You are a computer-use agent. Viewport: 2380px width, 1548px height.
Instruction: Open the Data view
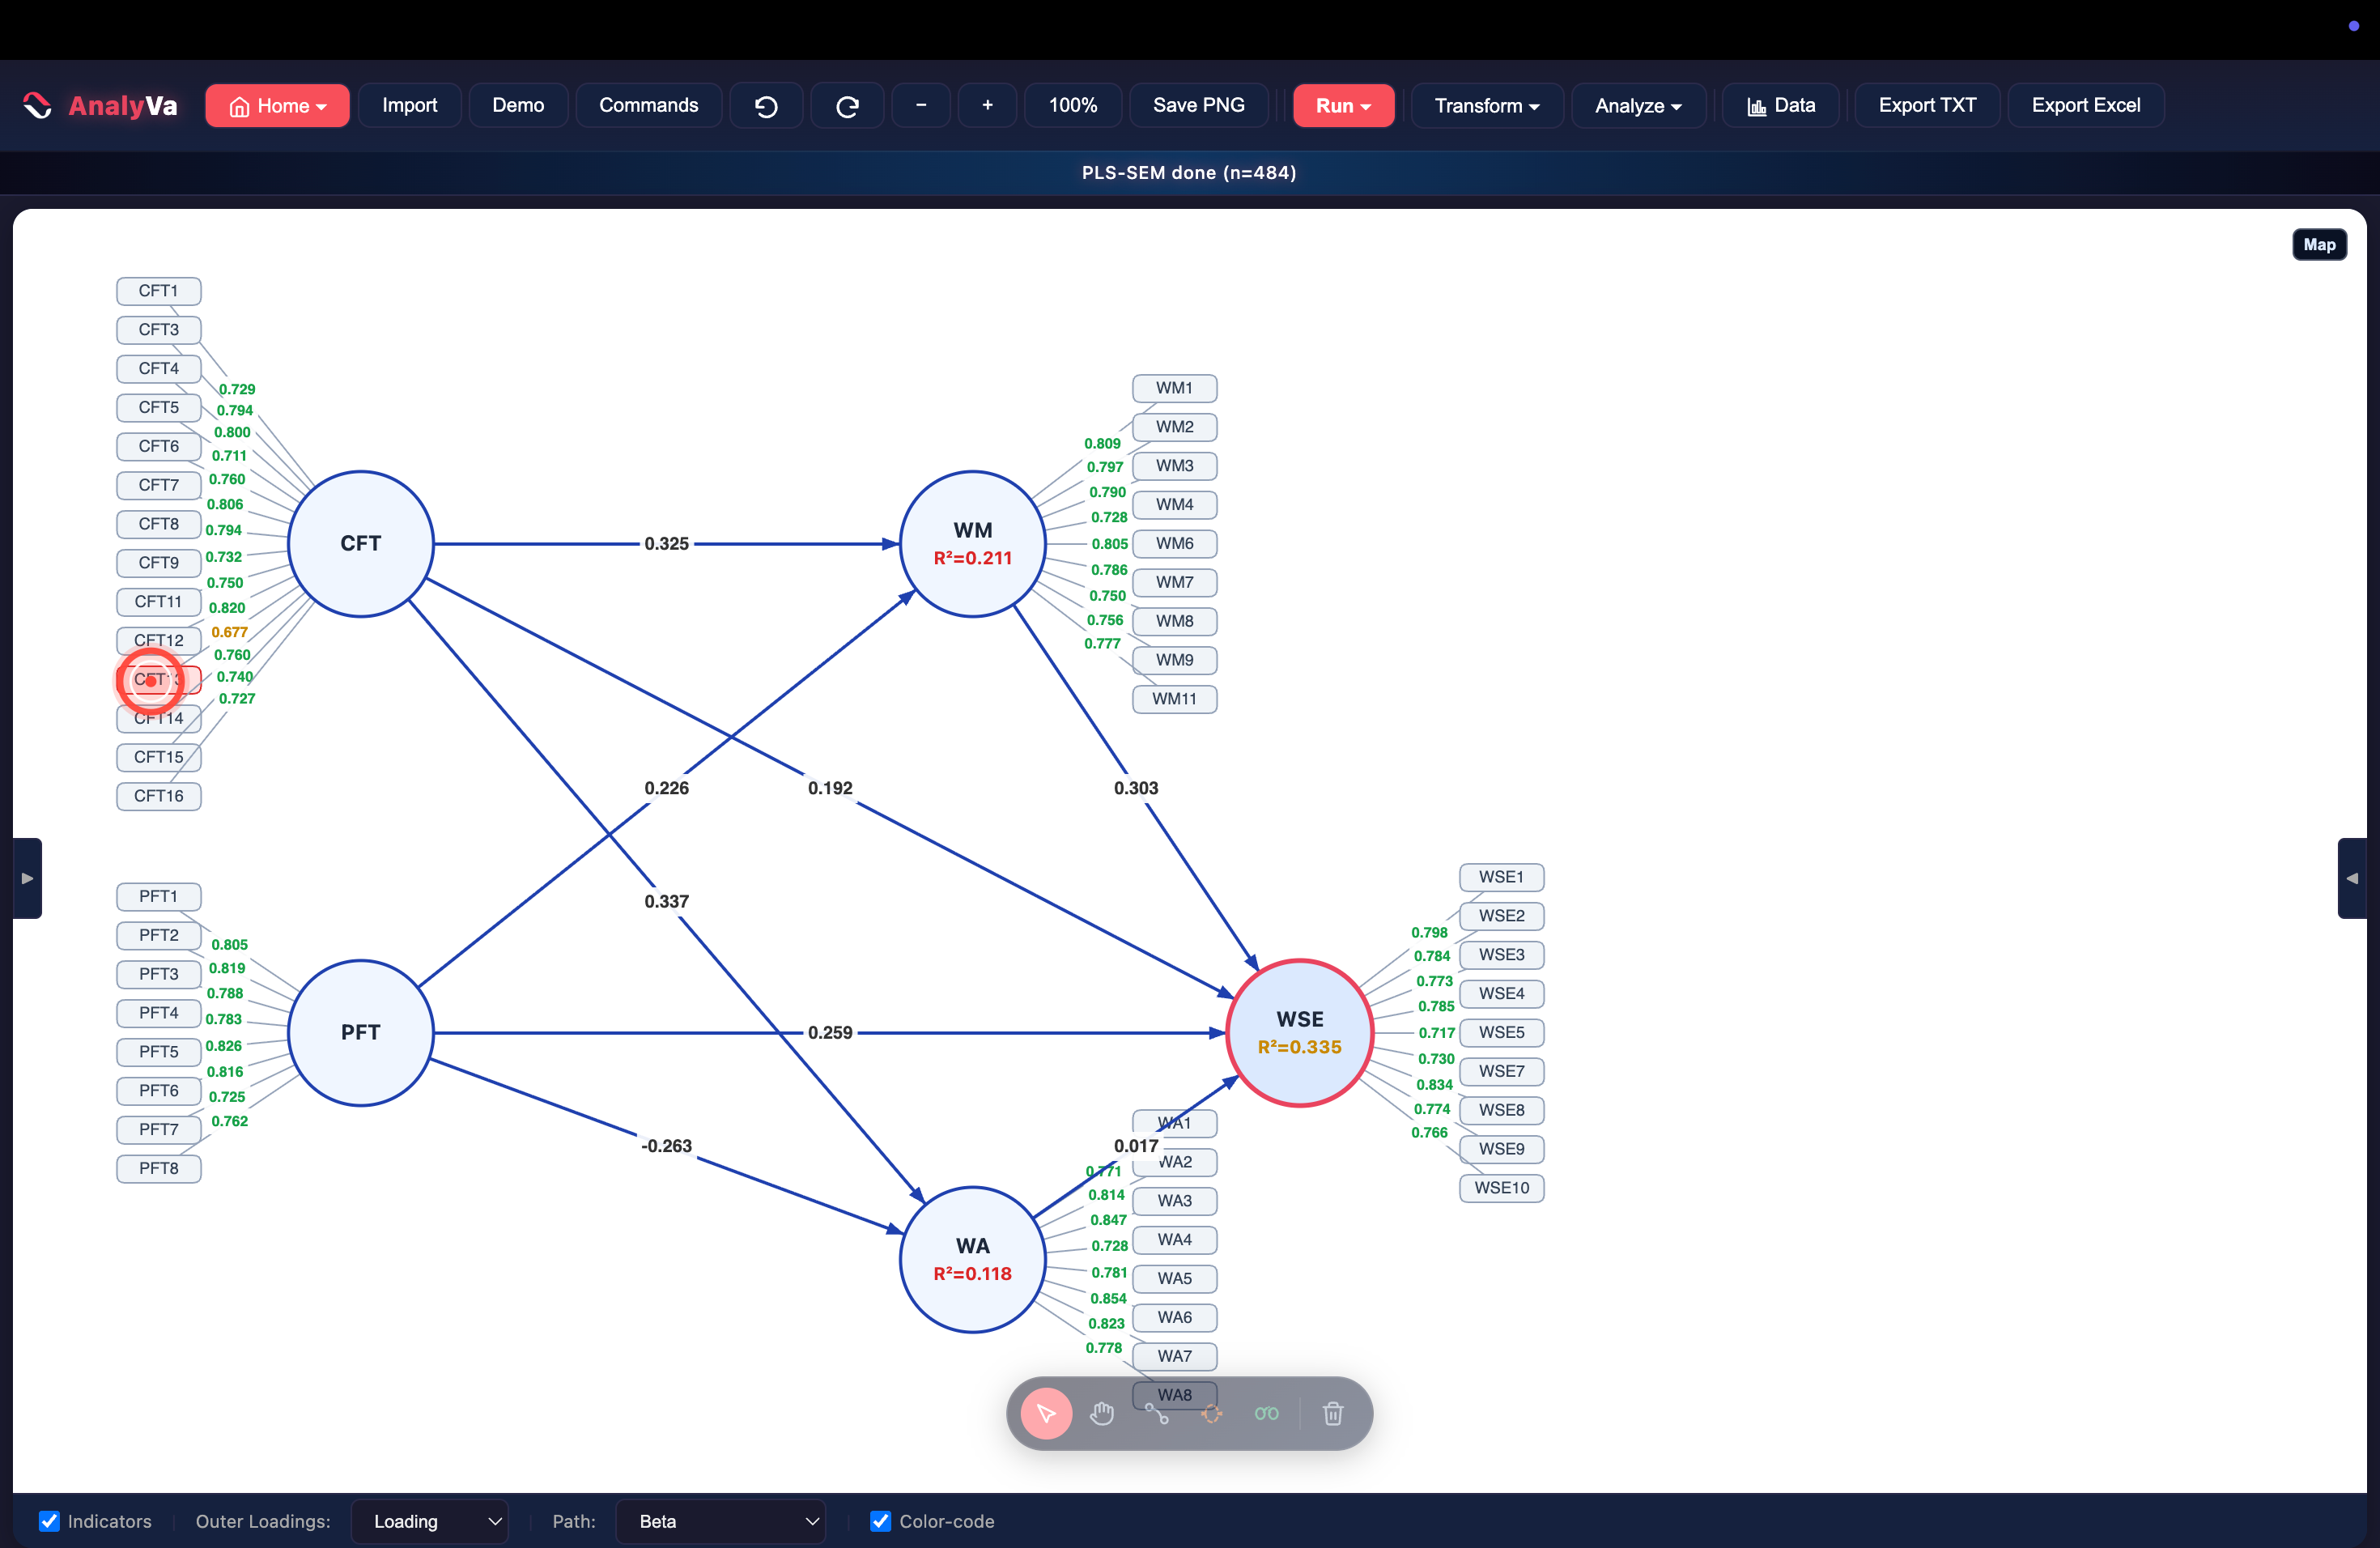(1781, 105)
